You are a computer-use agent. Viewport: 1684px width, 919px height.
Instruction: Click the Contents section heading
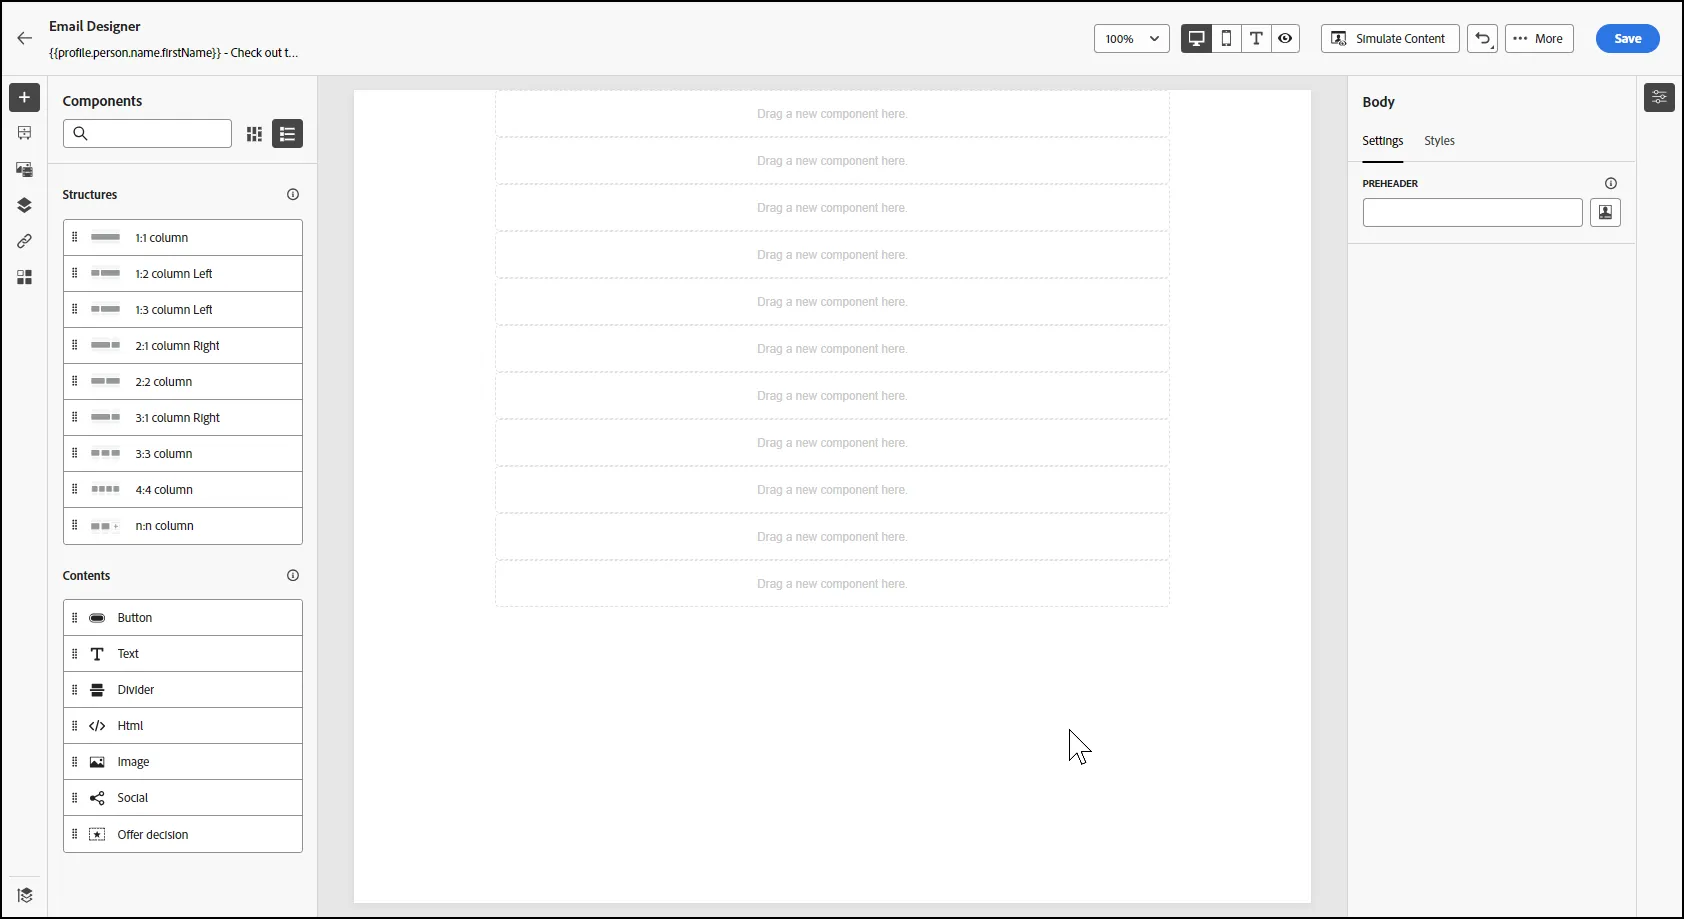point(86,576)
